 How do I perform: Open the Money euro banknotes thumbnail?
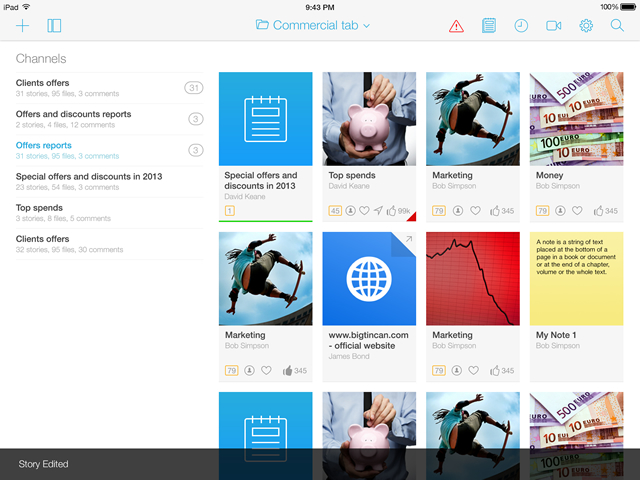click(577, 119)
